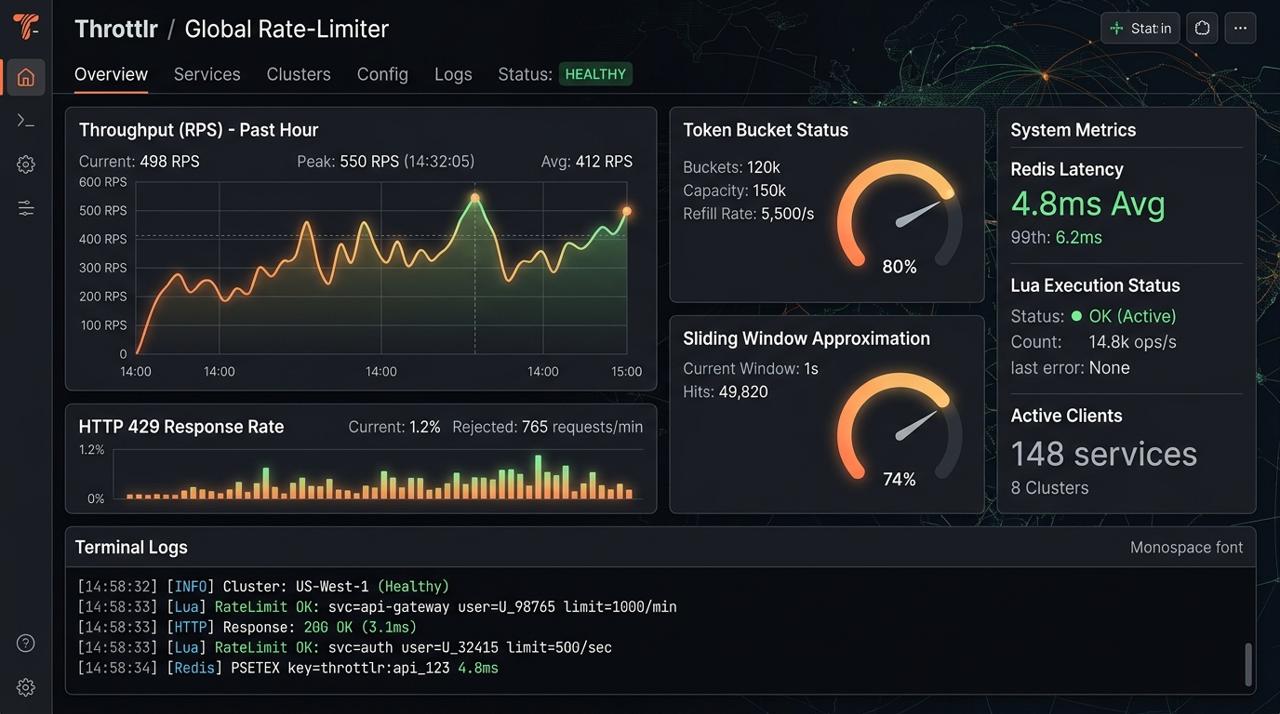Go to the Logs tab

453,75
